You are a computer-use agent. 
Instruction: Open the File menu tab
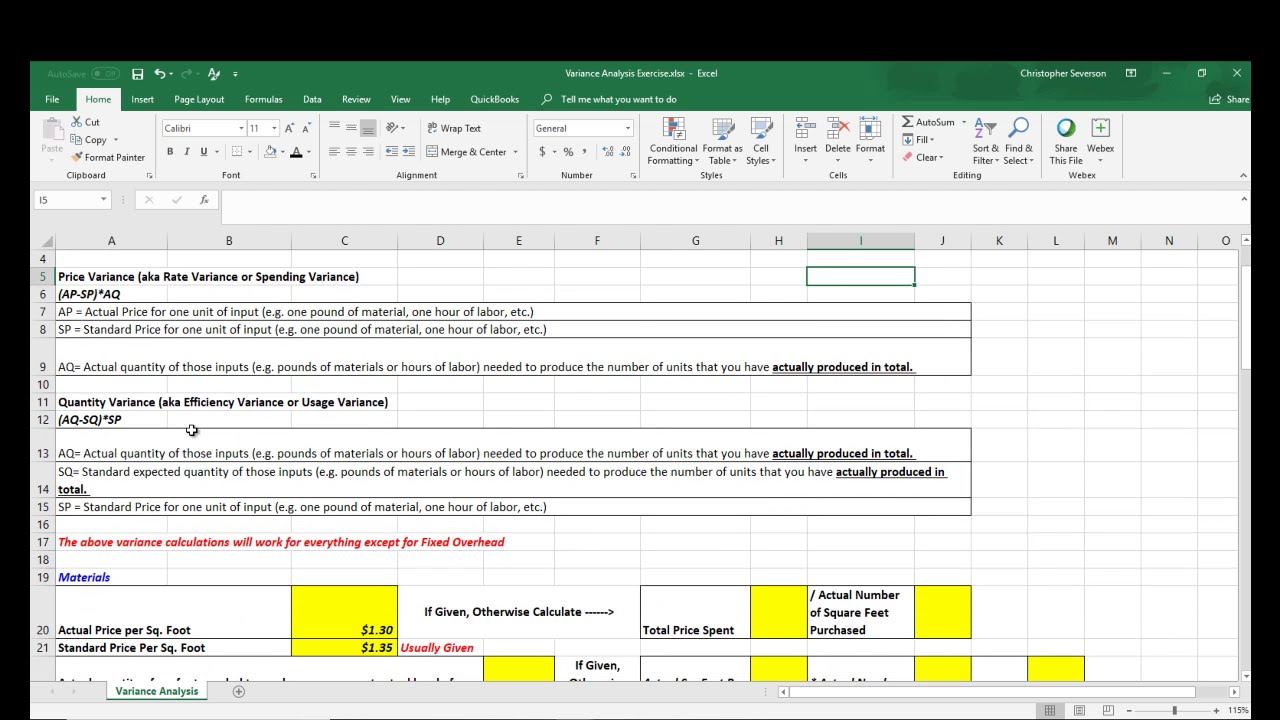click(52, 99)
